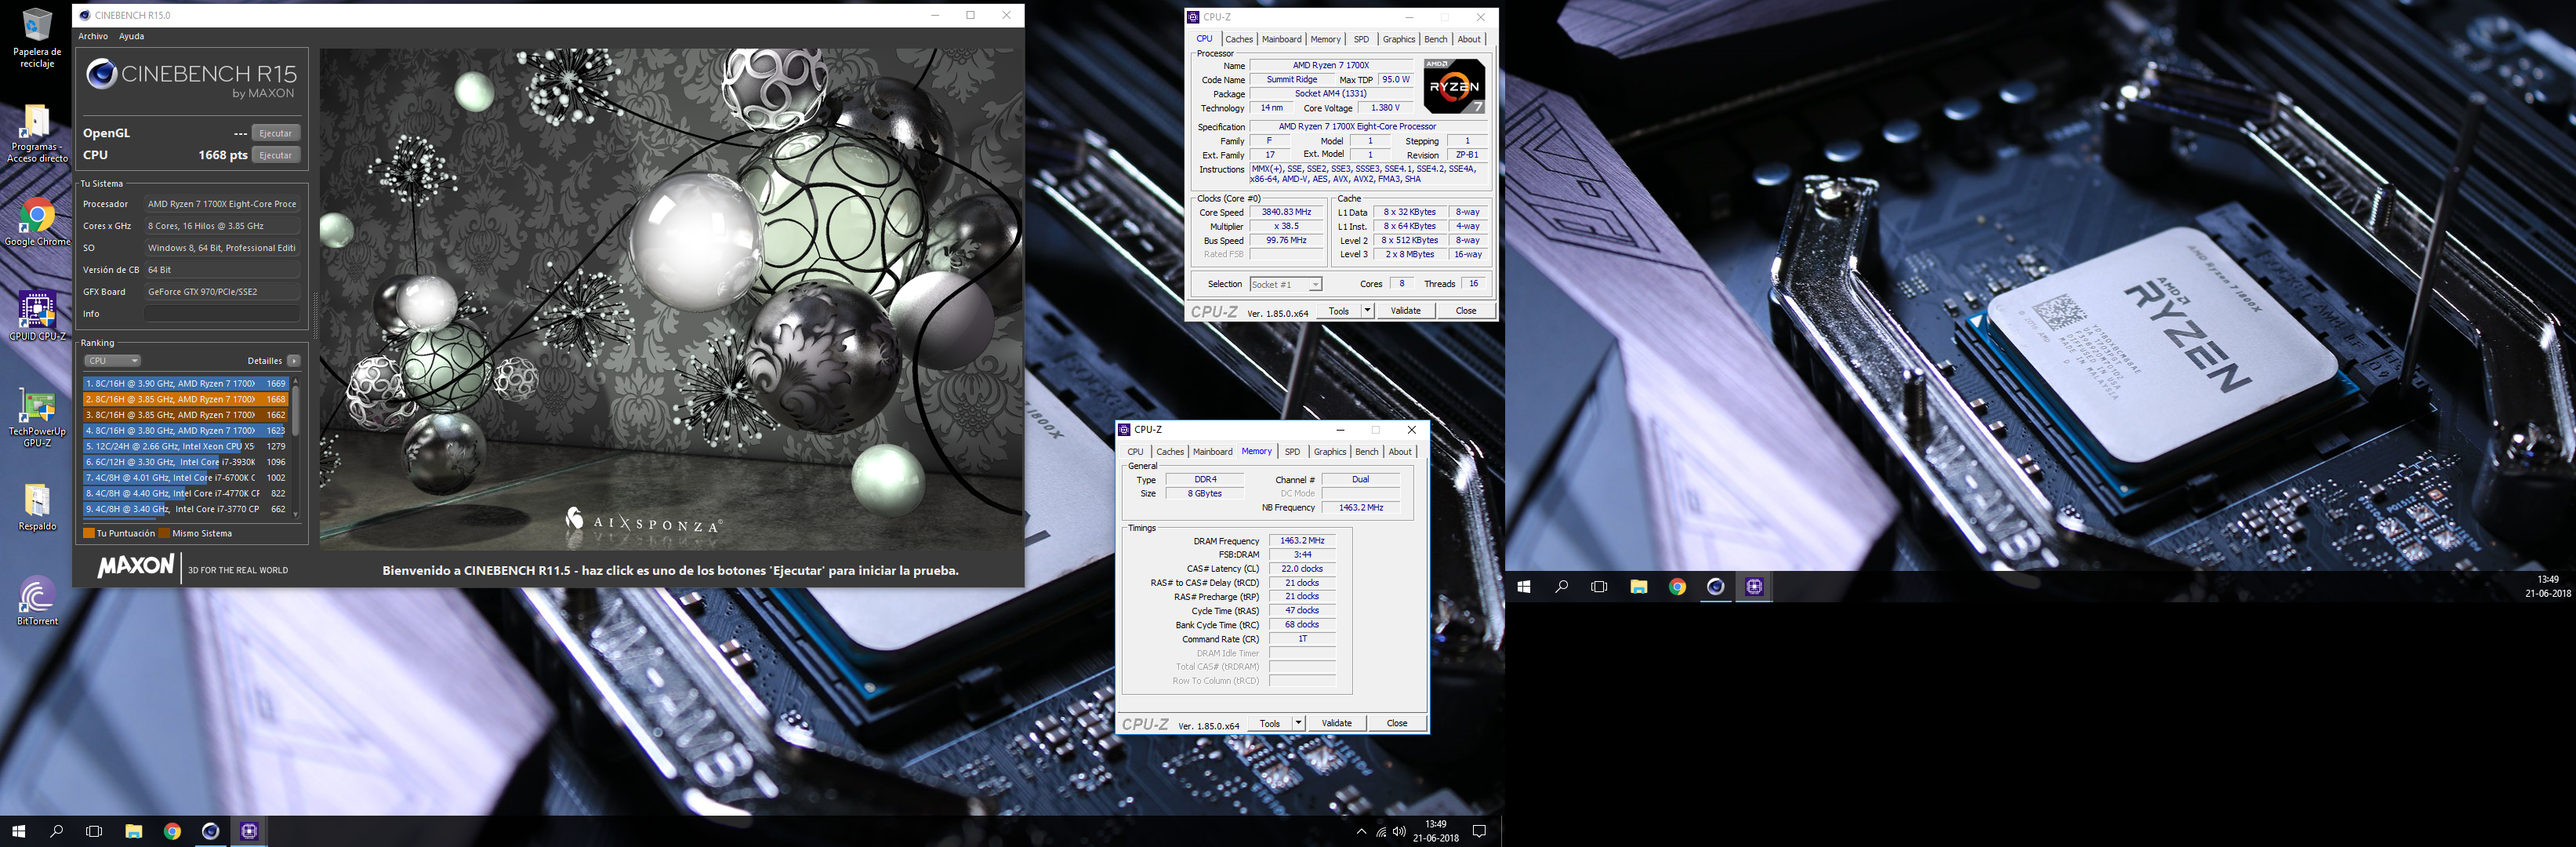This screenshot has width=2576, height=847.
Task: Click search icon on right monitor taskbar
Action: 1562,587
